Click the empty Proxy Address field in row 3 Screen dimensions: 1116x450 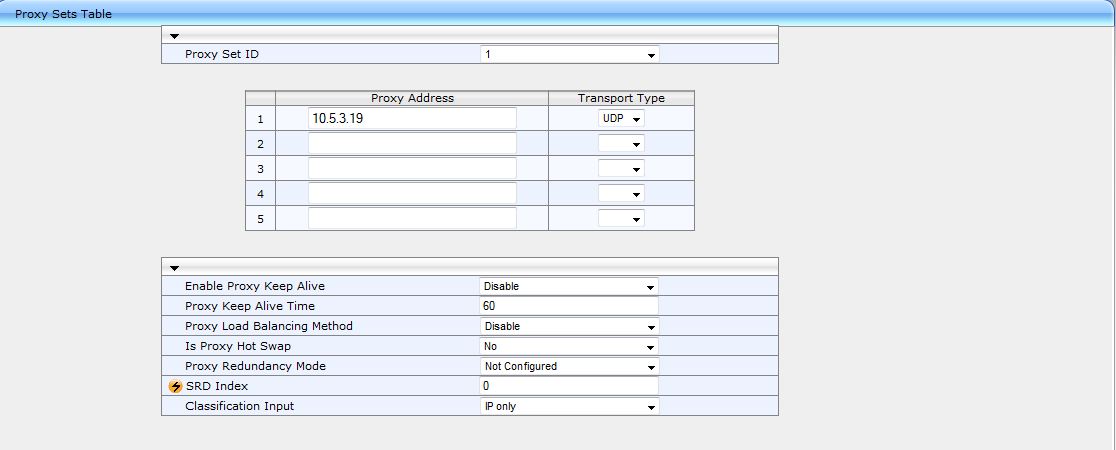[412, 168]
